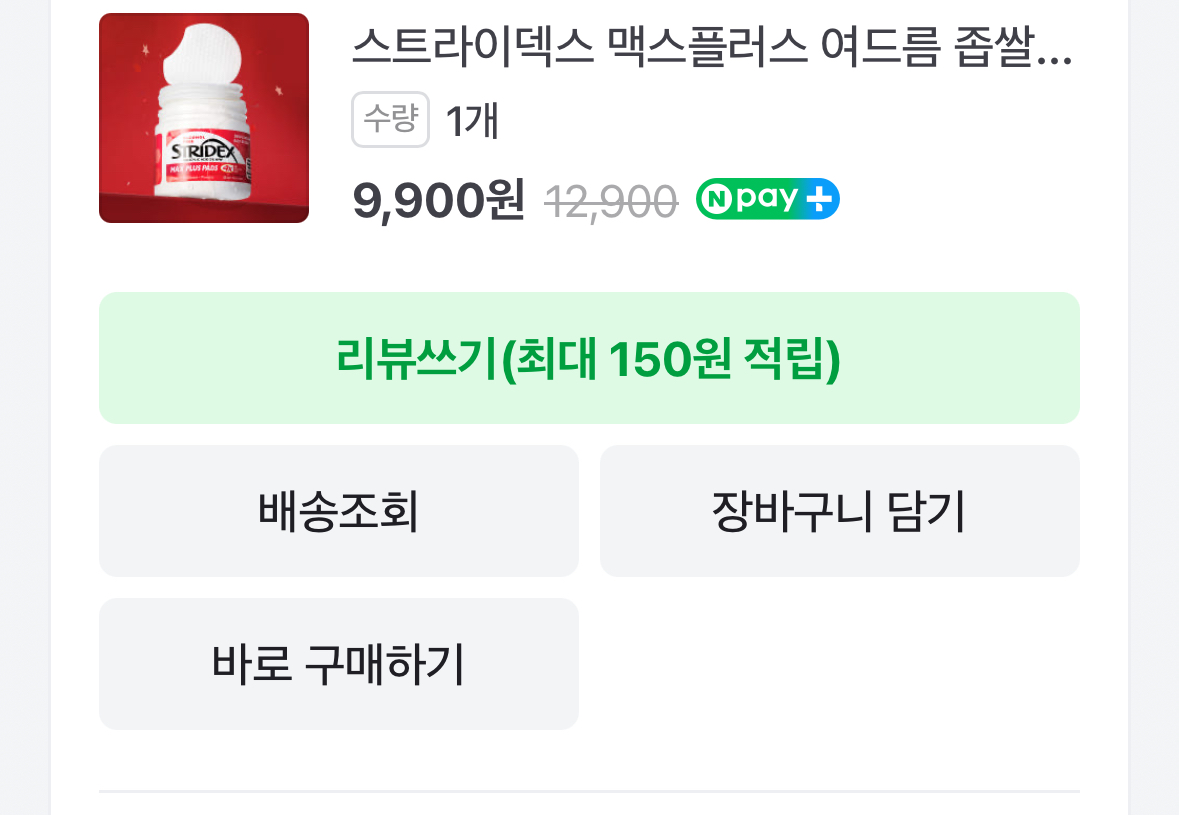Click the blue plus icon on Npay badge

(x=819, y=199)
